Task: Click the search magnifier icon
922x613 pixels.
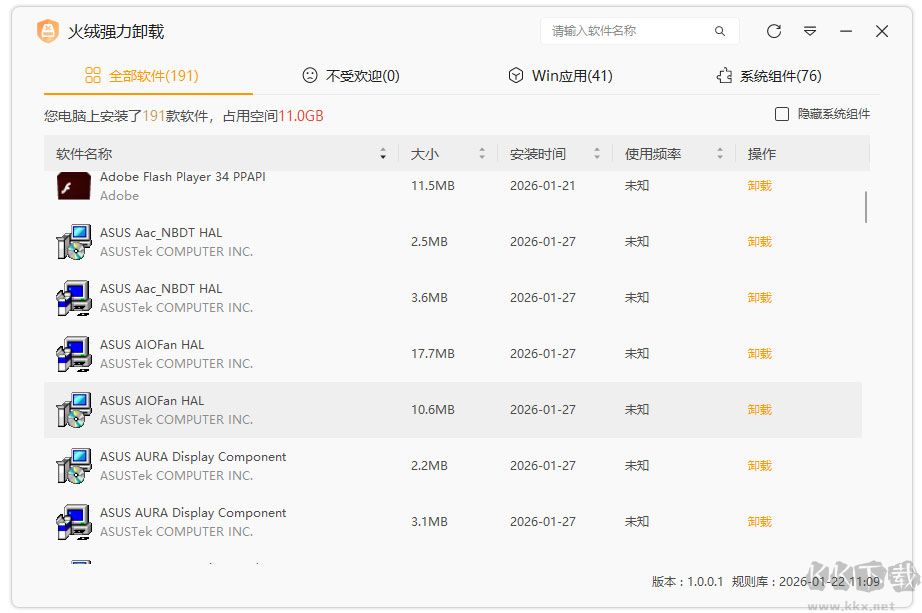Action: (720, 31)
